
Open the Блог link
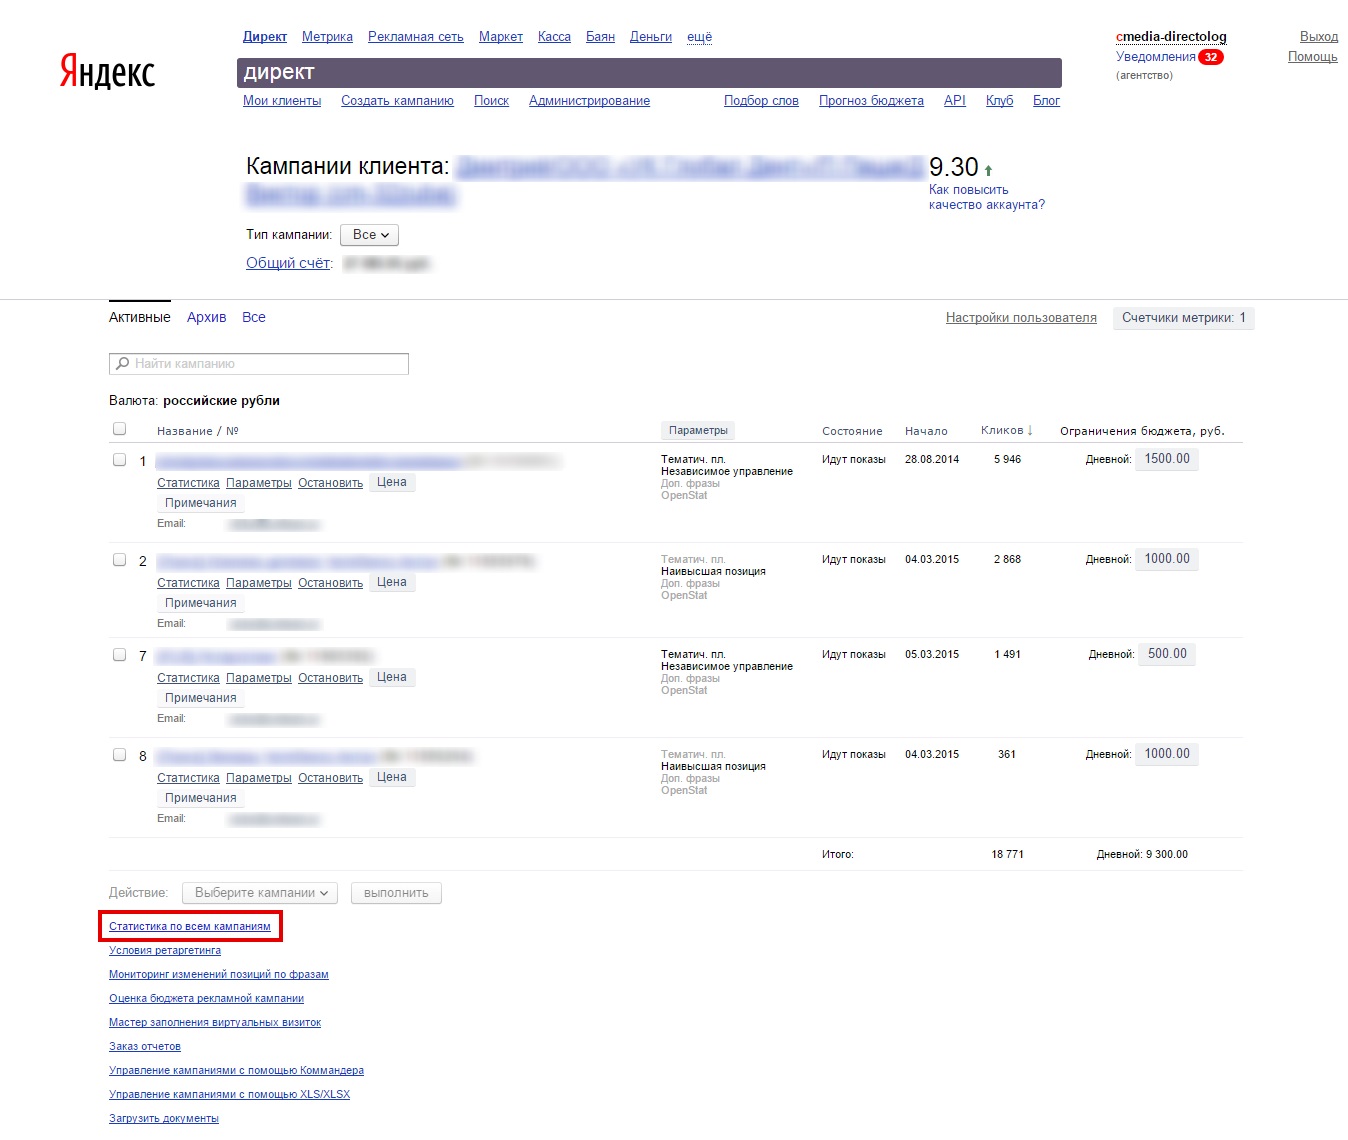(1046, 101)
